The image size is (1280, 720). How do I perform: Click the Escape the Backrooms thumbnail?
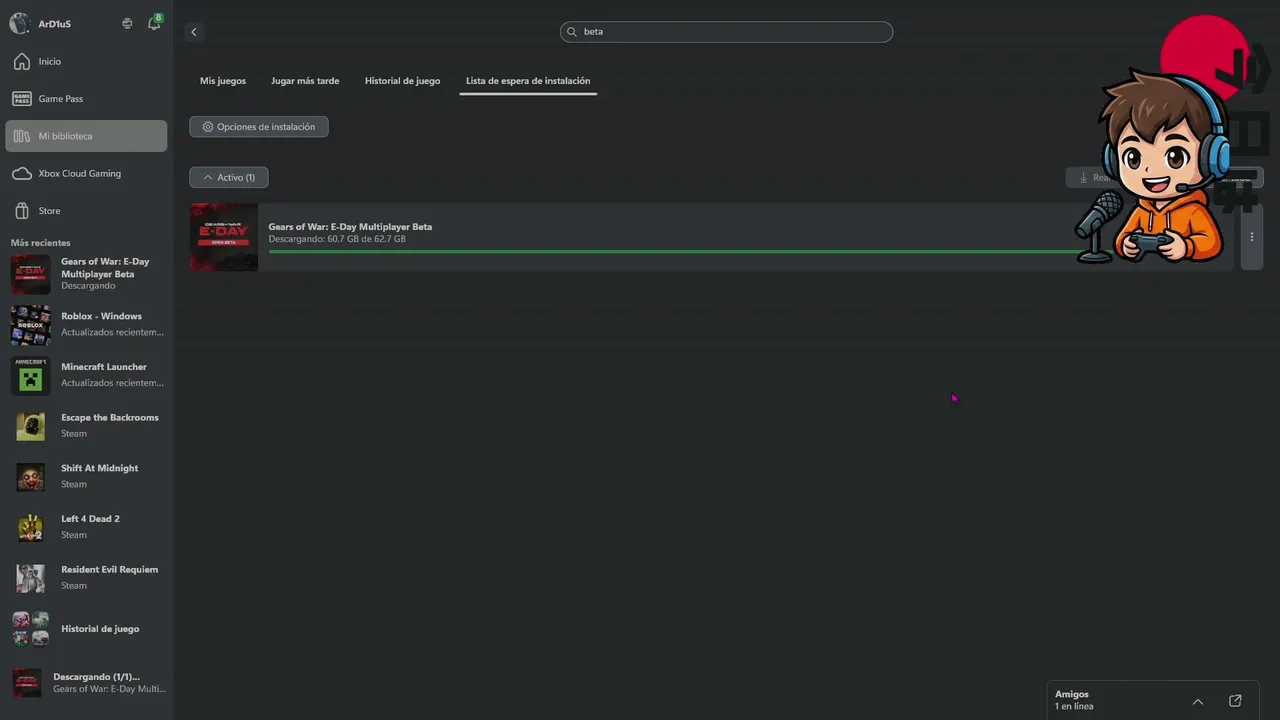(30, 427)
